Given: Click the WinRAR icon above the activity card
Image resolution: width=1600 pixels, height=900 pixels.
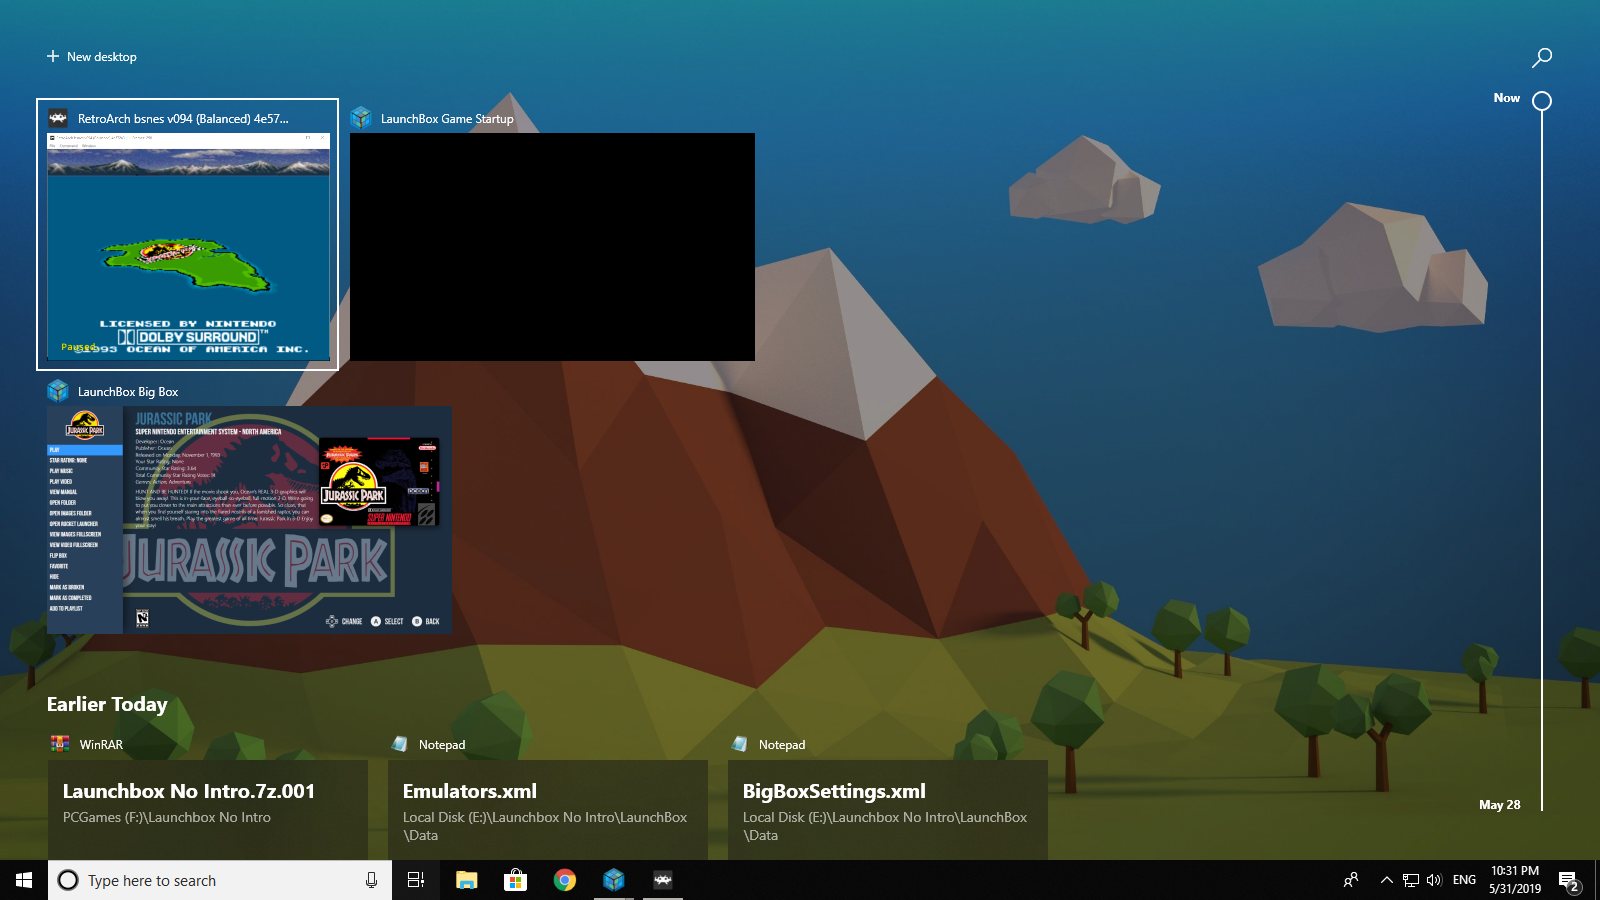Looking at the screenshot, I should tap(60, 744).
